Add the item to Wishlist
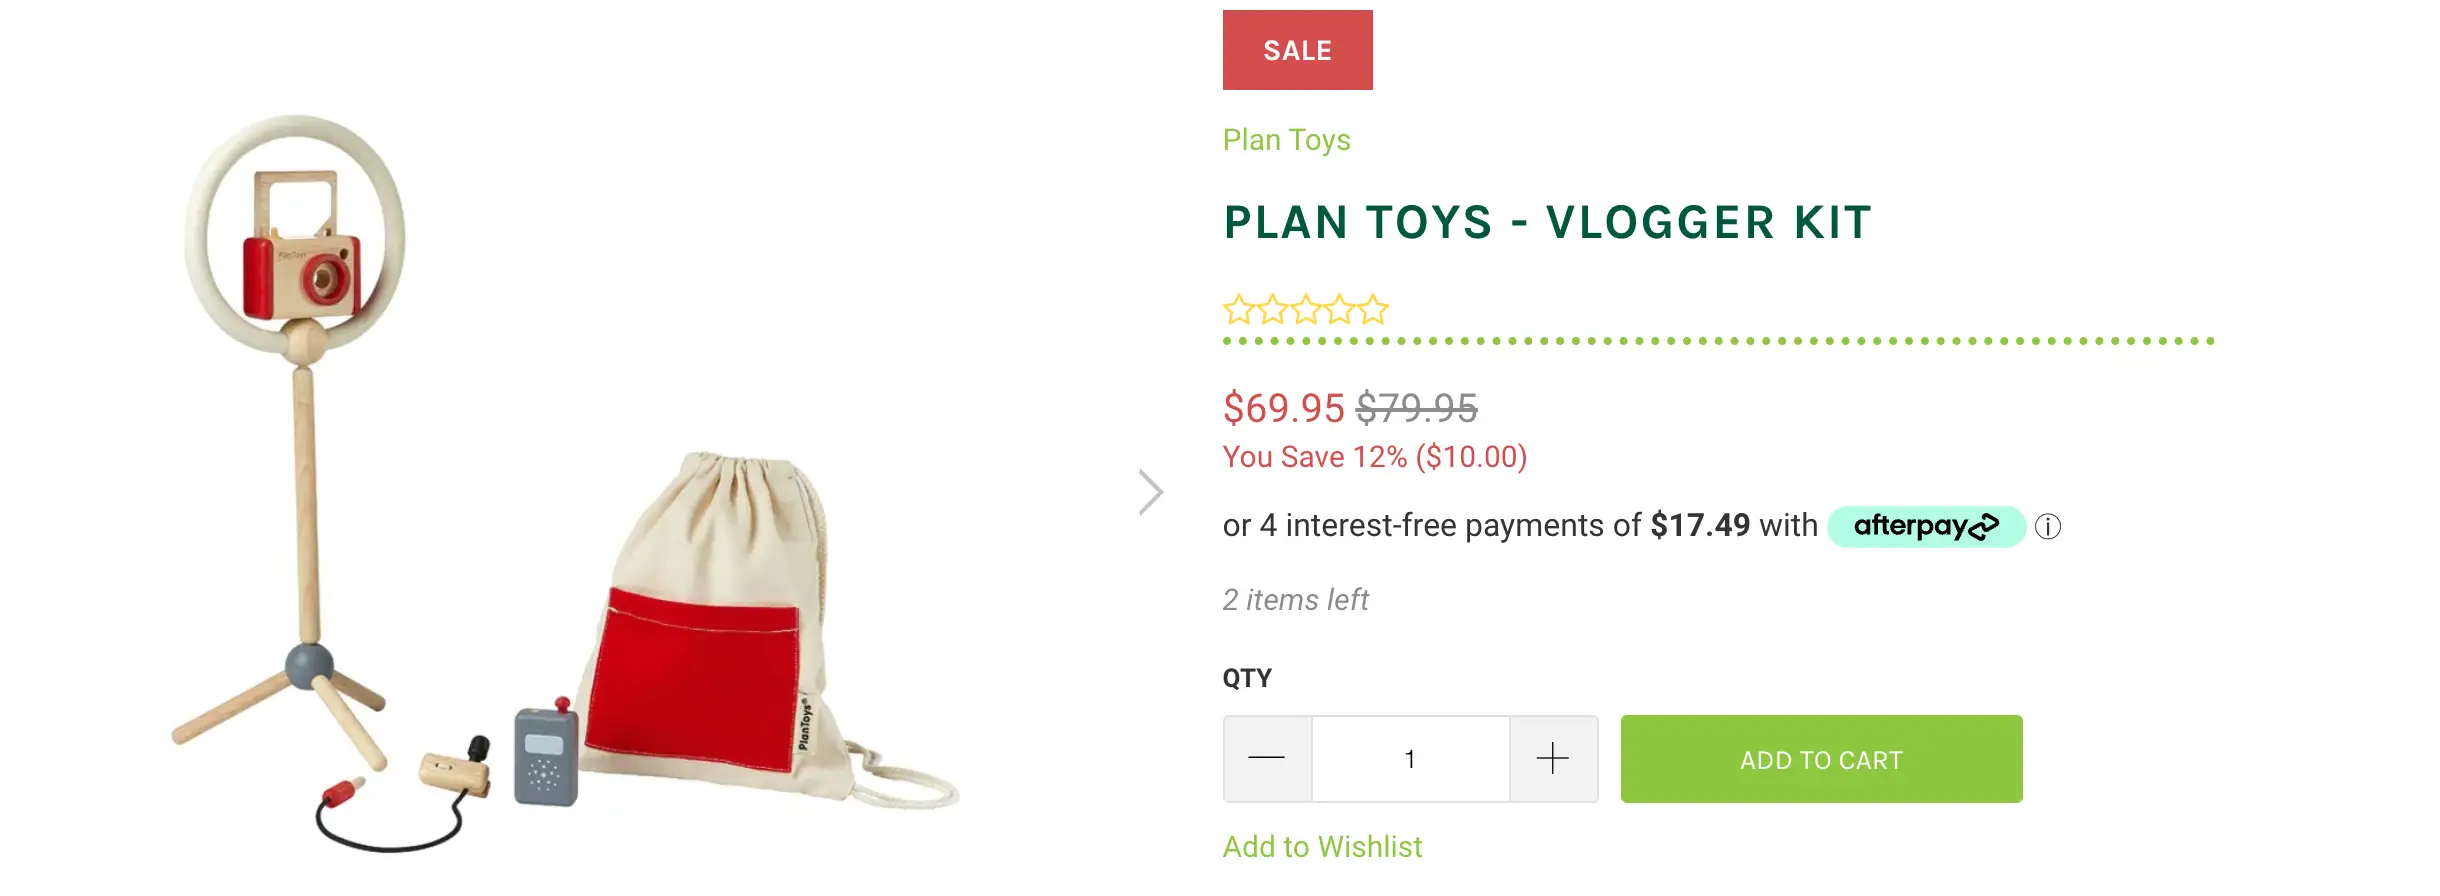This screenshot has height=896, width=2440. [1322, 847]
